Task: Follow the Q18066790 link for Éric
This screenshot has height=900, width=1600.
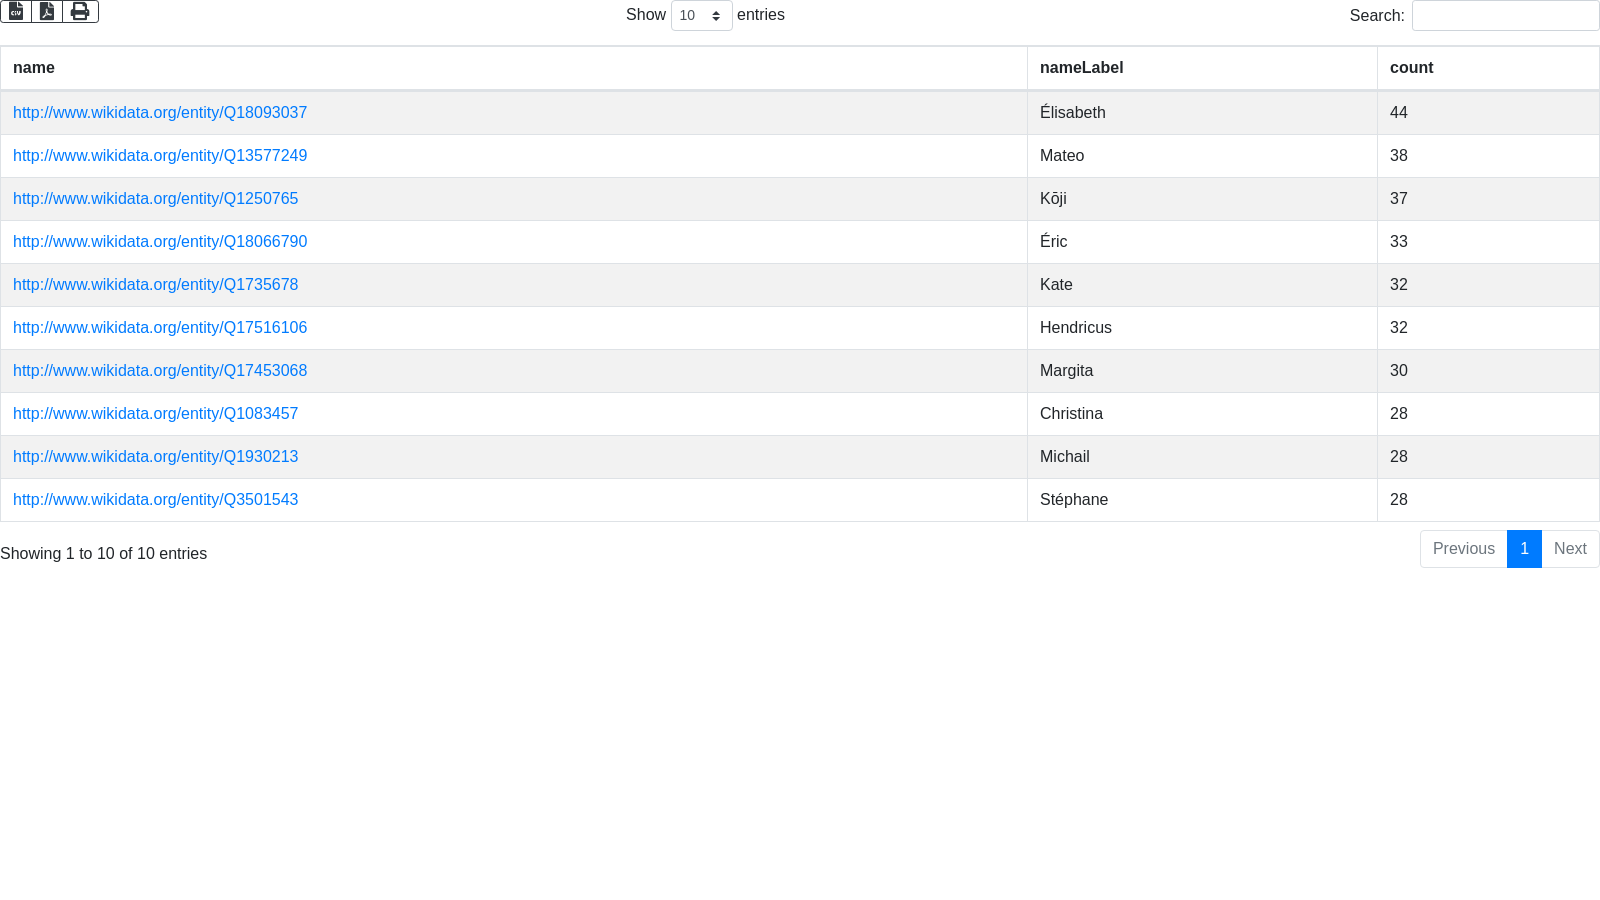Action: (160, 242)
